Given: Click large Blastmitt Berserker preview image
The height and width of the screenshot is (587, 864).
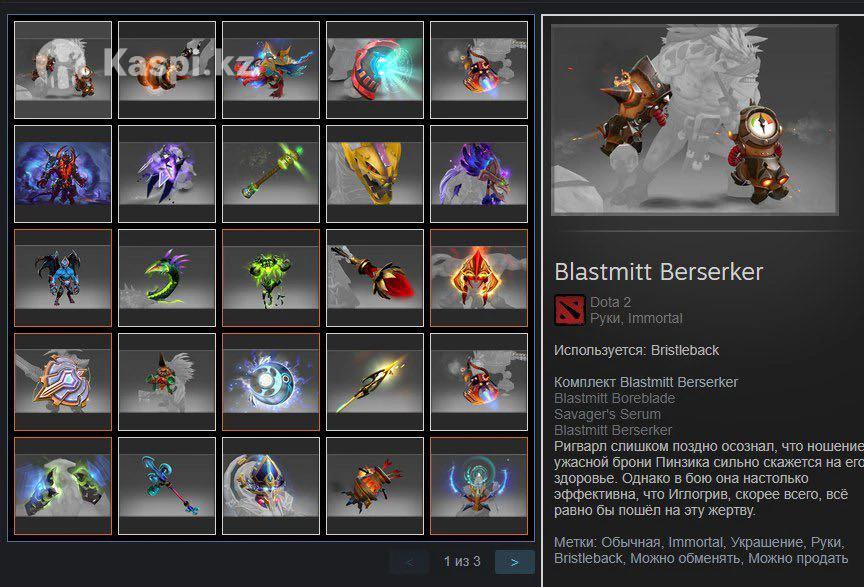Looking at the screenshot, I should point(695,120).
